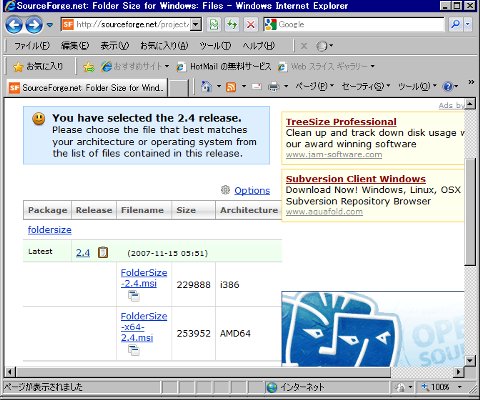
Task: Download FolderSize-x64-2.4.msi file link
Action: pyautogui.click(x=144, y=327)
